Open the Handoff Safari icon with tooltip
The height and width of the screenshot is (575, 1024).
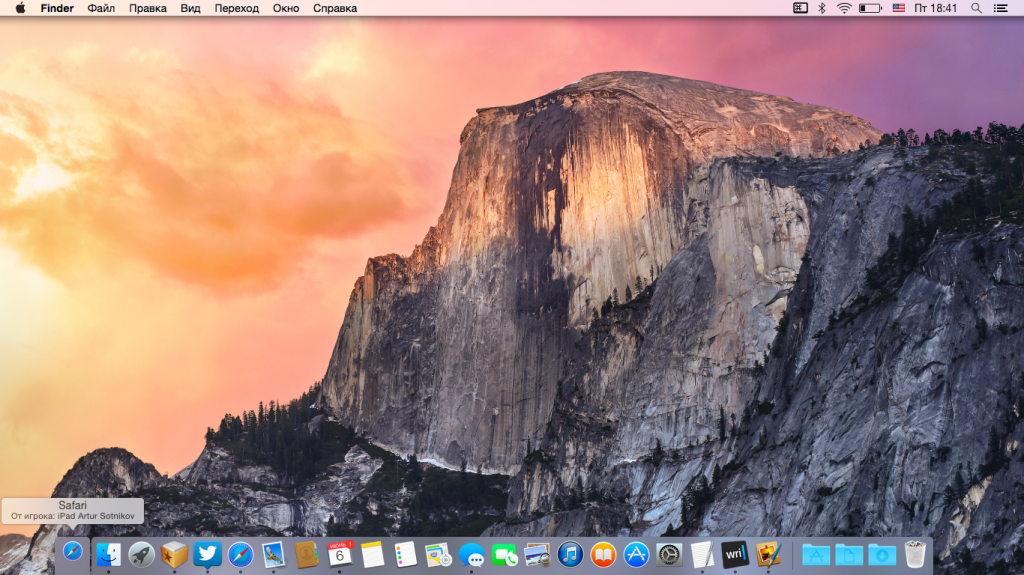click(x=73, y=552)
